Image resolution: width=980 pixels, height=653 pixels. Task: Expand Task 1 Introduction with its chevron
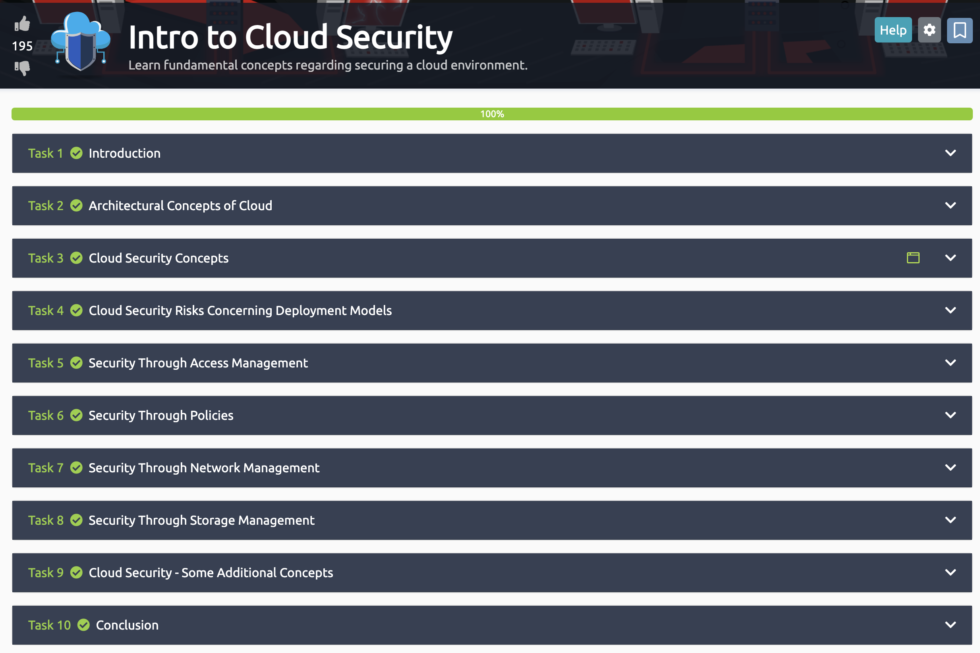click(x=951, y=153)
